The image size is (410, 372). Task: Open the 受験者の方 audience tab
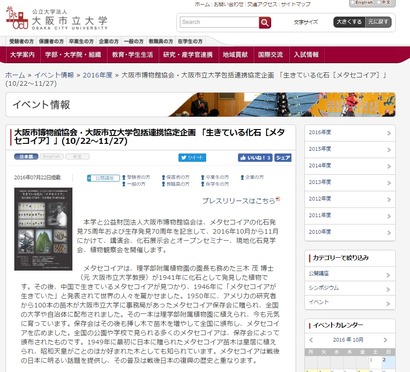point(21,41)
